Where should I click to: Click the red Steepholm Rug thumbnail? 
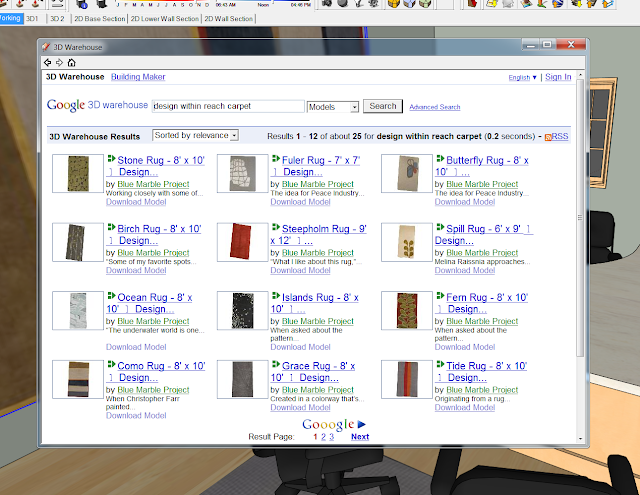(x=242, y=242)
